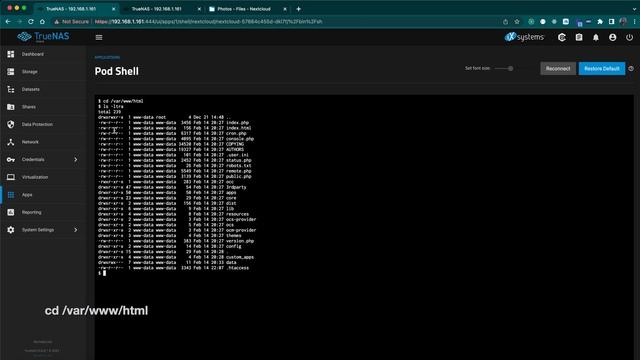Click the Reconnect button

(x=558, y=69)
